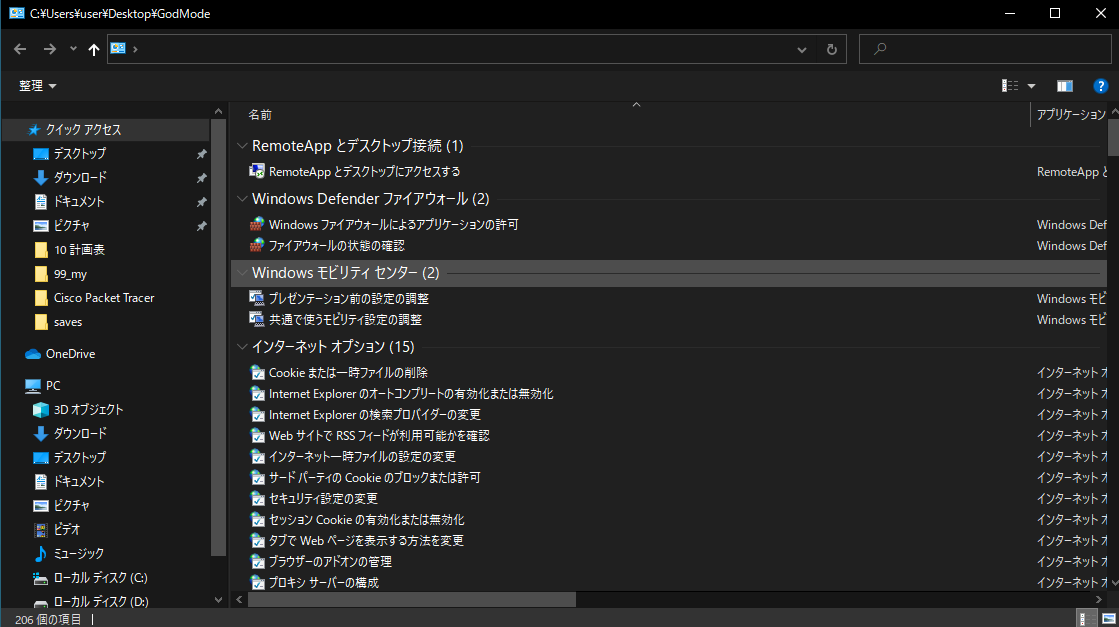The height and width of the screenshot is (627, 1119).
Task: Collapse the インターネット オプション group
Action: pos(243,347)
